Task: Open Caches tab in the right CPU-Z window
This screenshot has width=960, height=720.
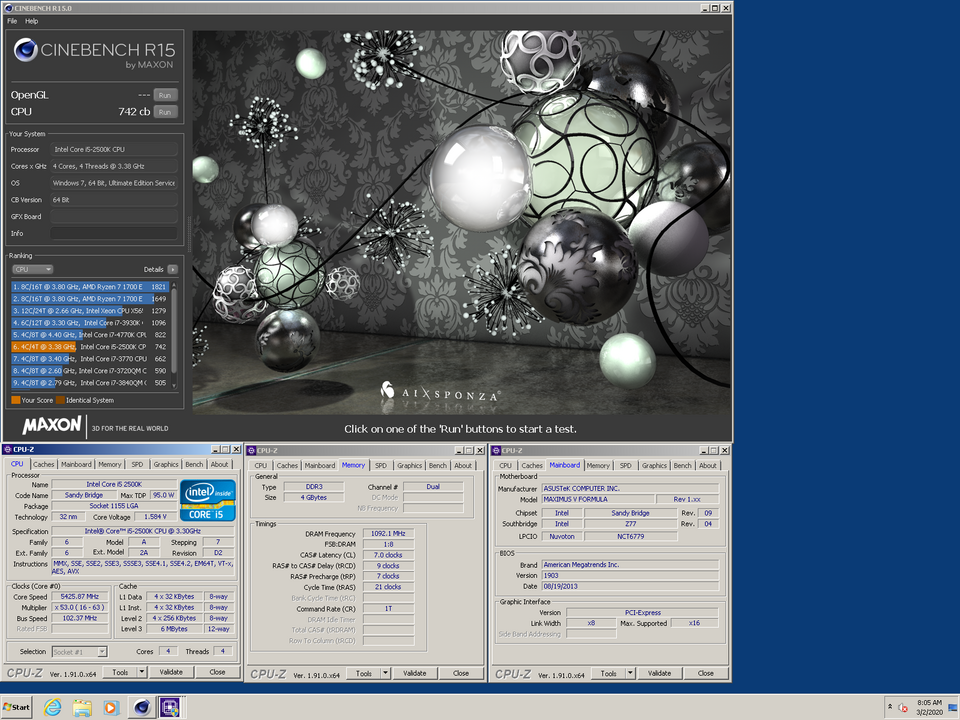Action: pyautogui.click(x=532, y=466)
